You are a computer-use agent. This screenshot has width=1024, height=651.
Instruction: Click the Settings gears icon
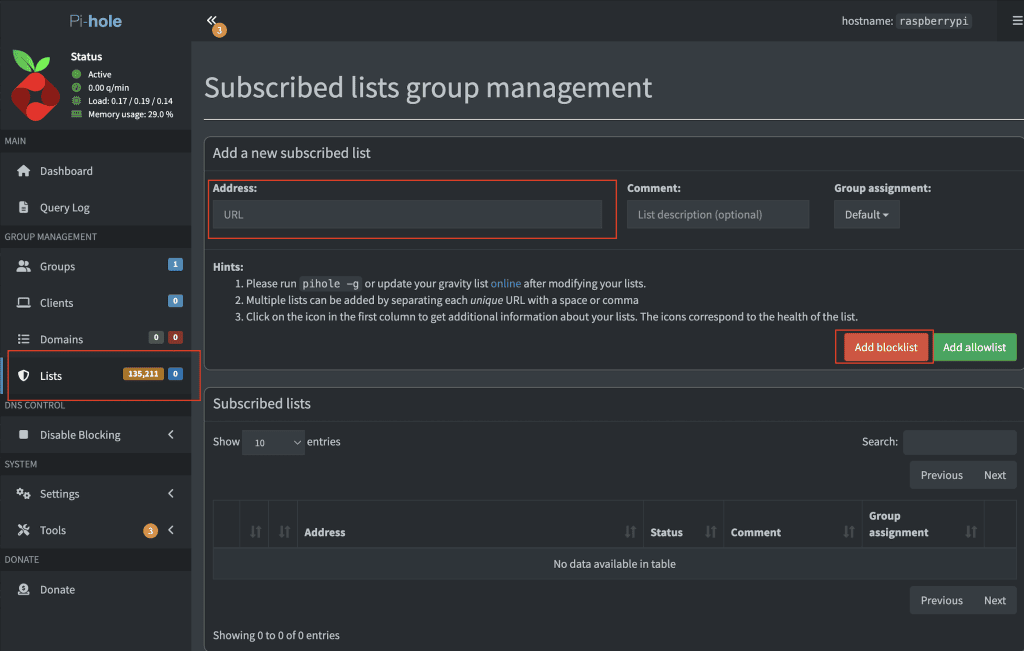[x=24, y=494]
